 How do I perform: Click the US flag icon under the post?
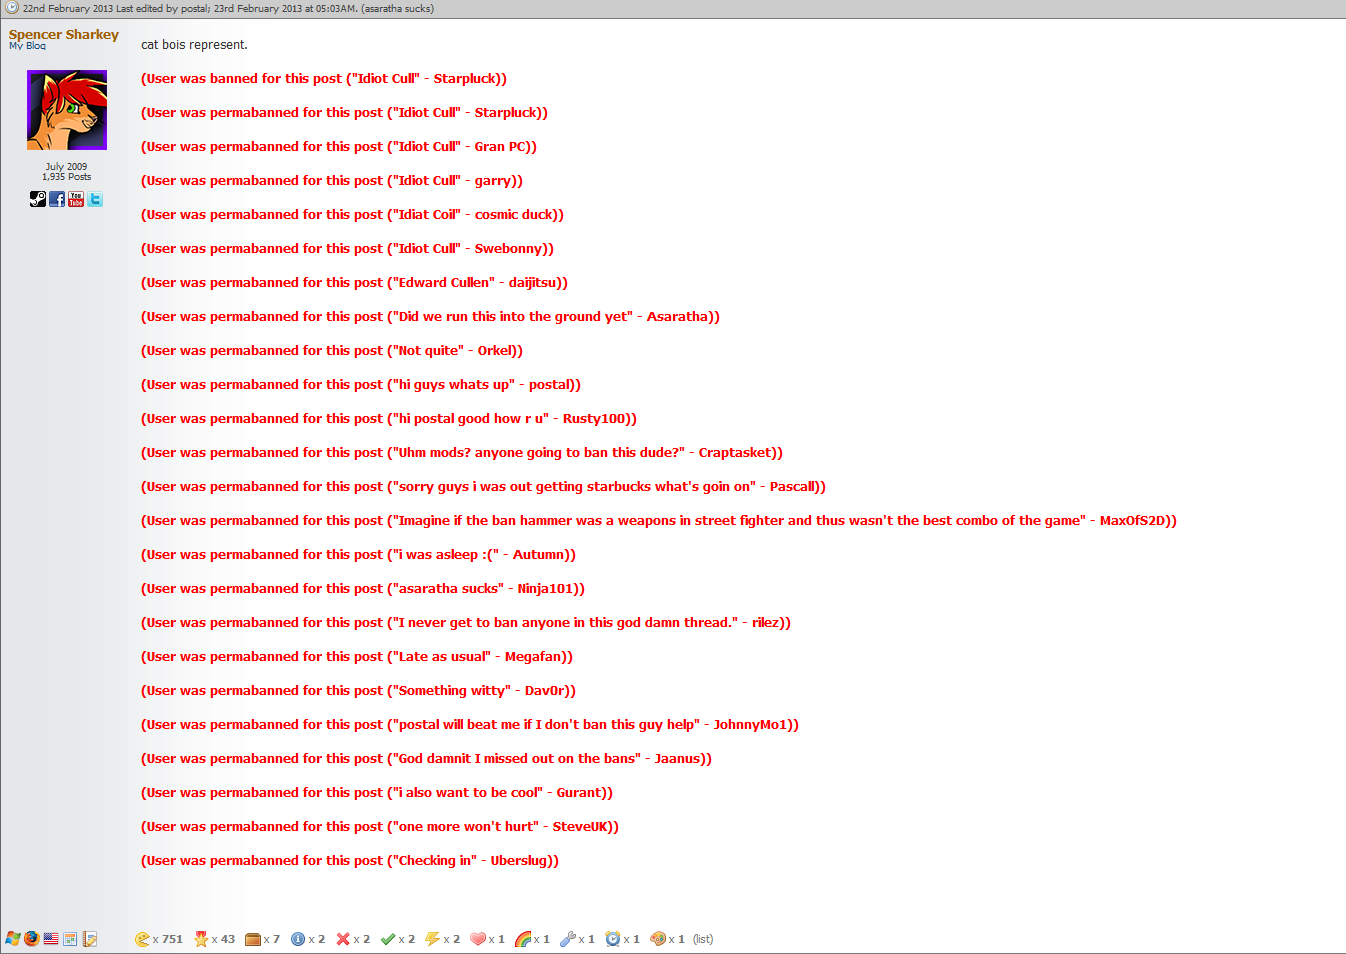(x=51, y=939)
